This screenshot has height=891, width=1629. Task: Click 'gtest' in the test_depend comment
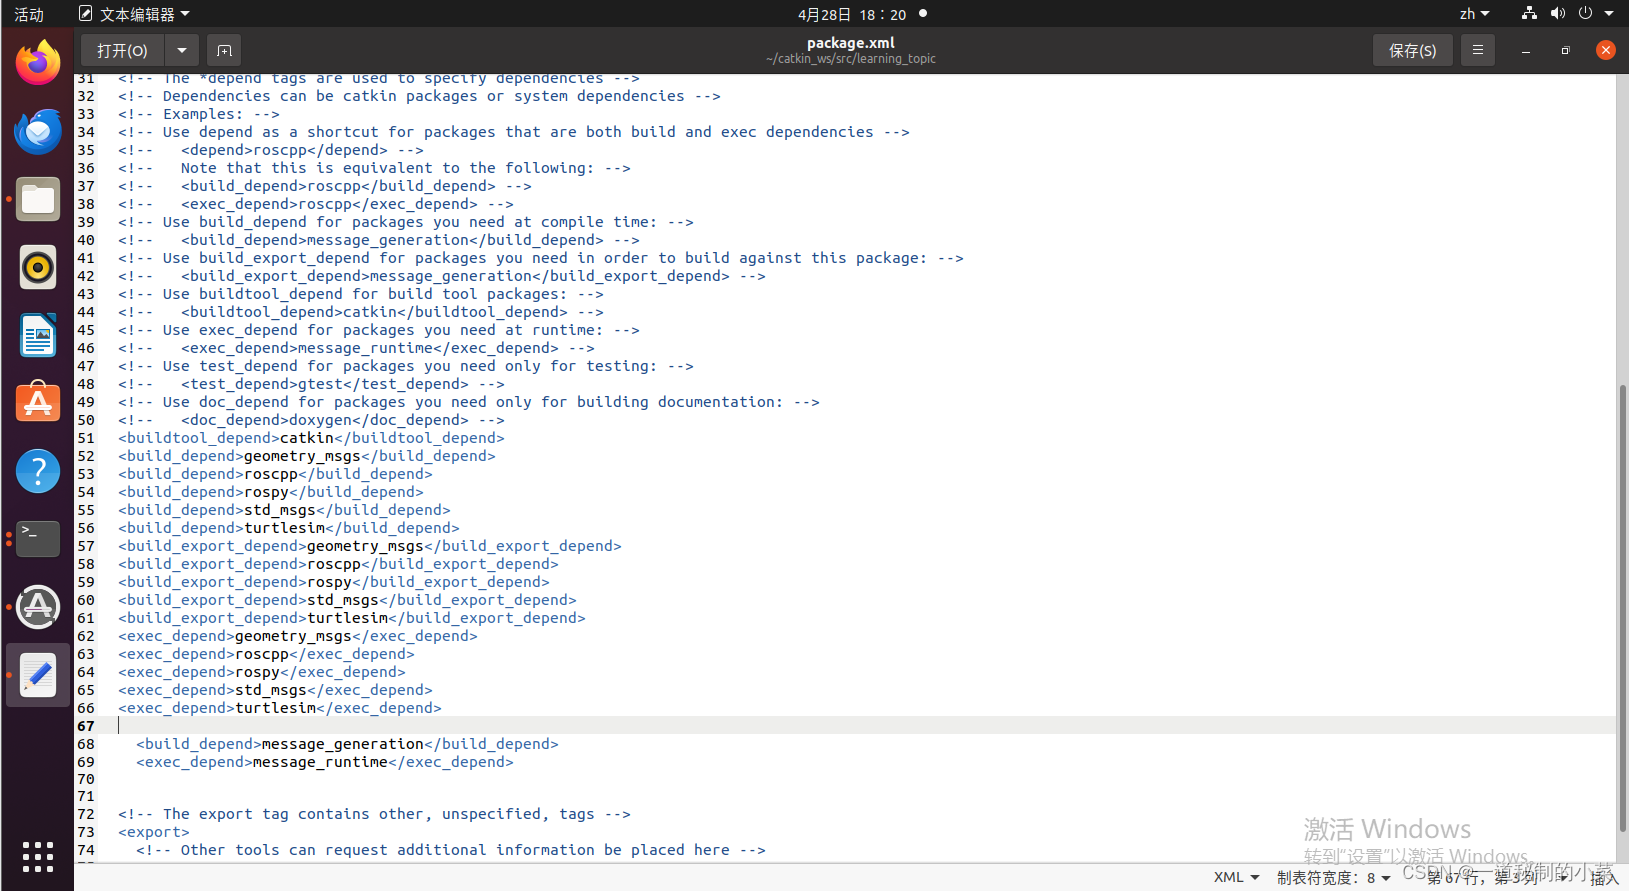point(320,384)
